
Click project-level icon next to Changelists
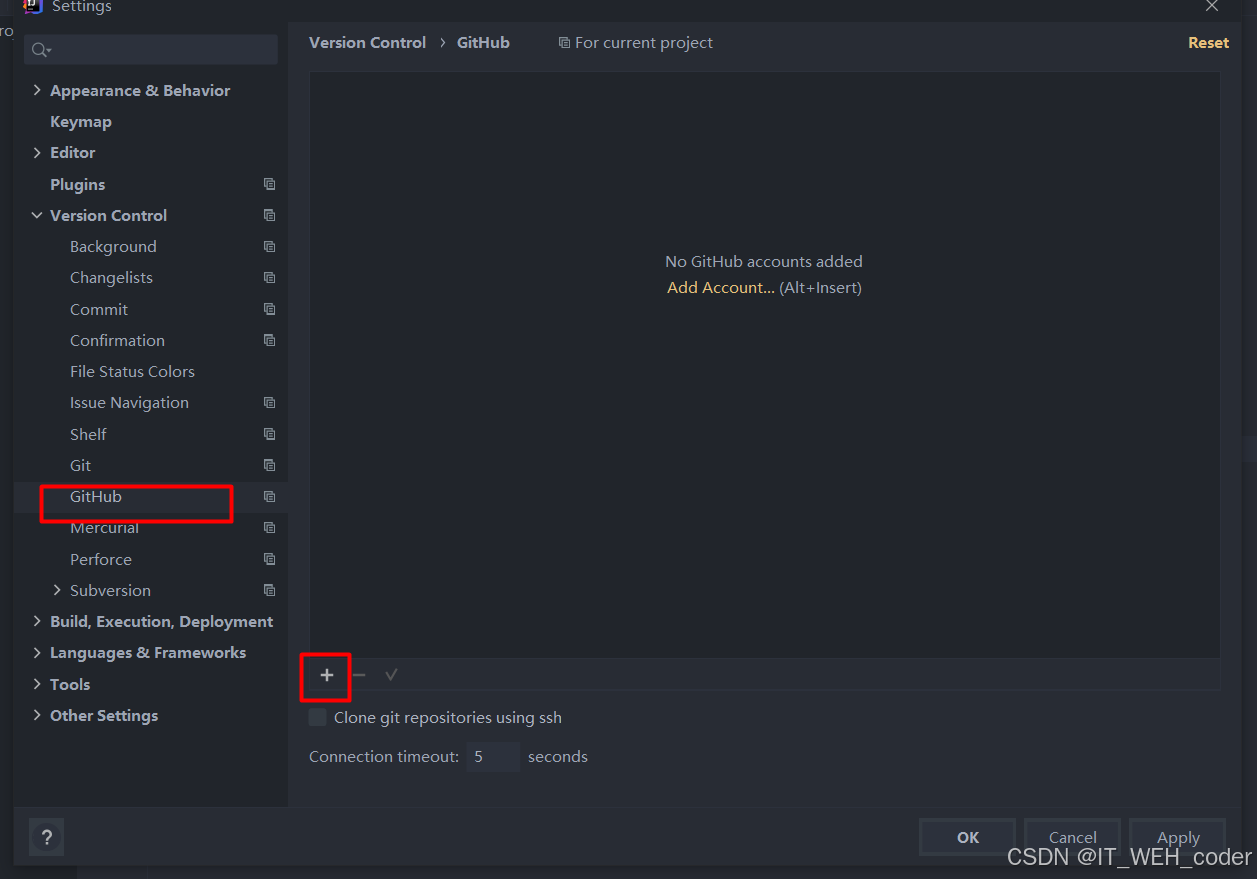269,277
